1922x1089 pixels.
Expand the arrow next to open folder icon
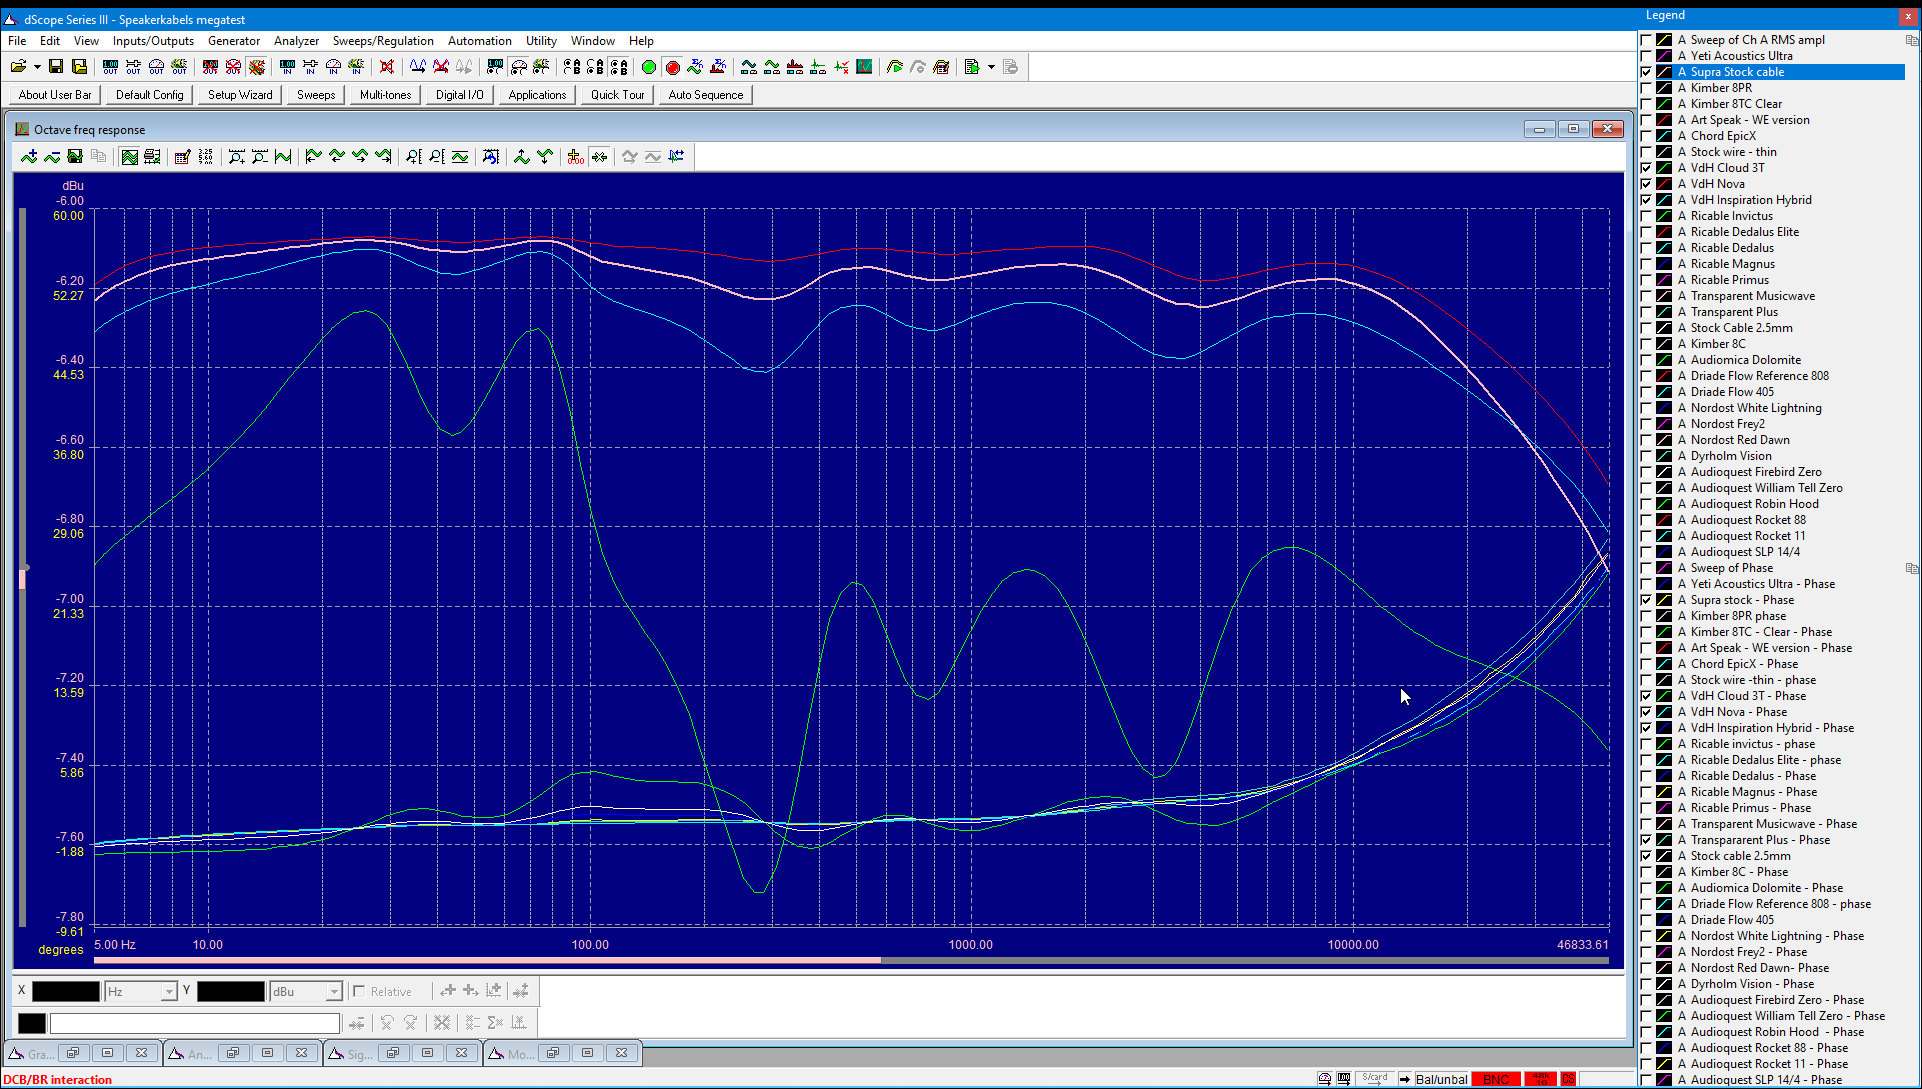coord(37,67)
